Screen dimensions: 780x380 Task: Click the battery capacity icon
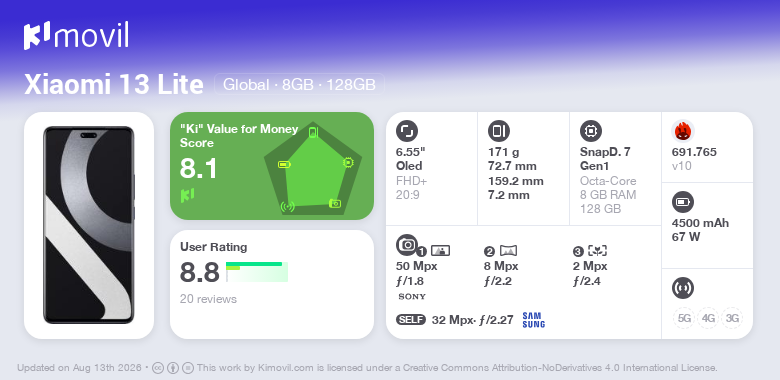pos(682,202)
